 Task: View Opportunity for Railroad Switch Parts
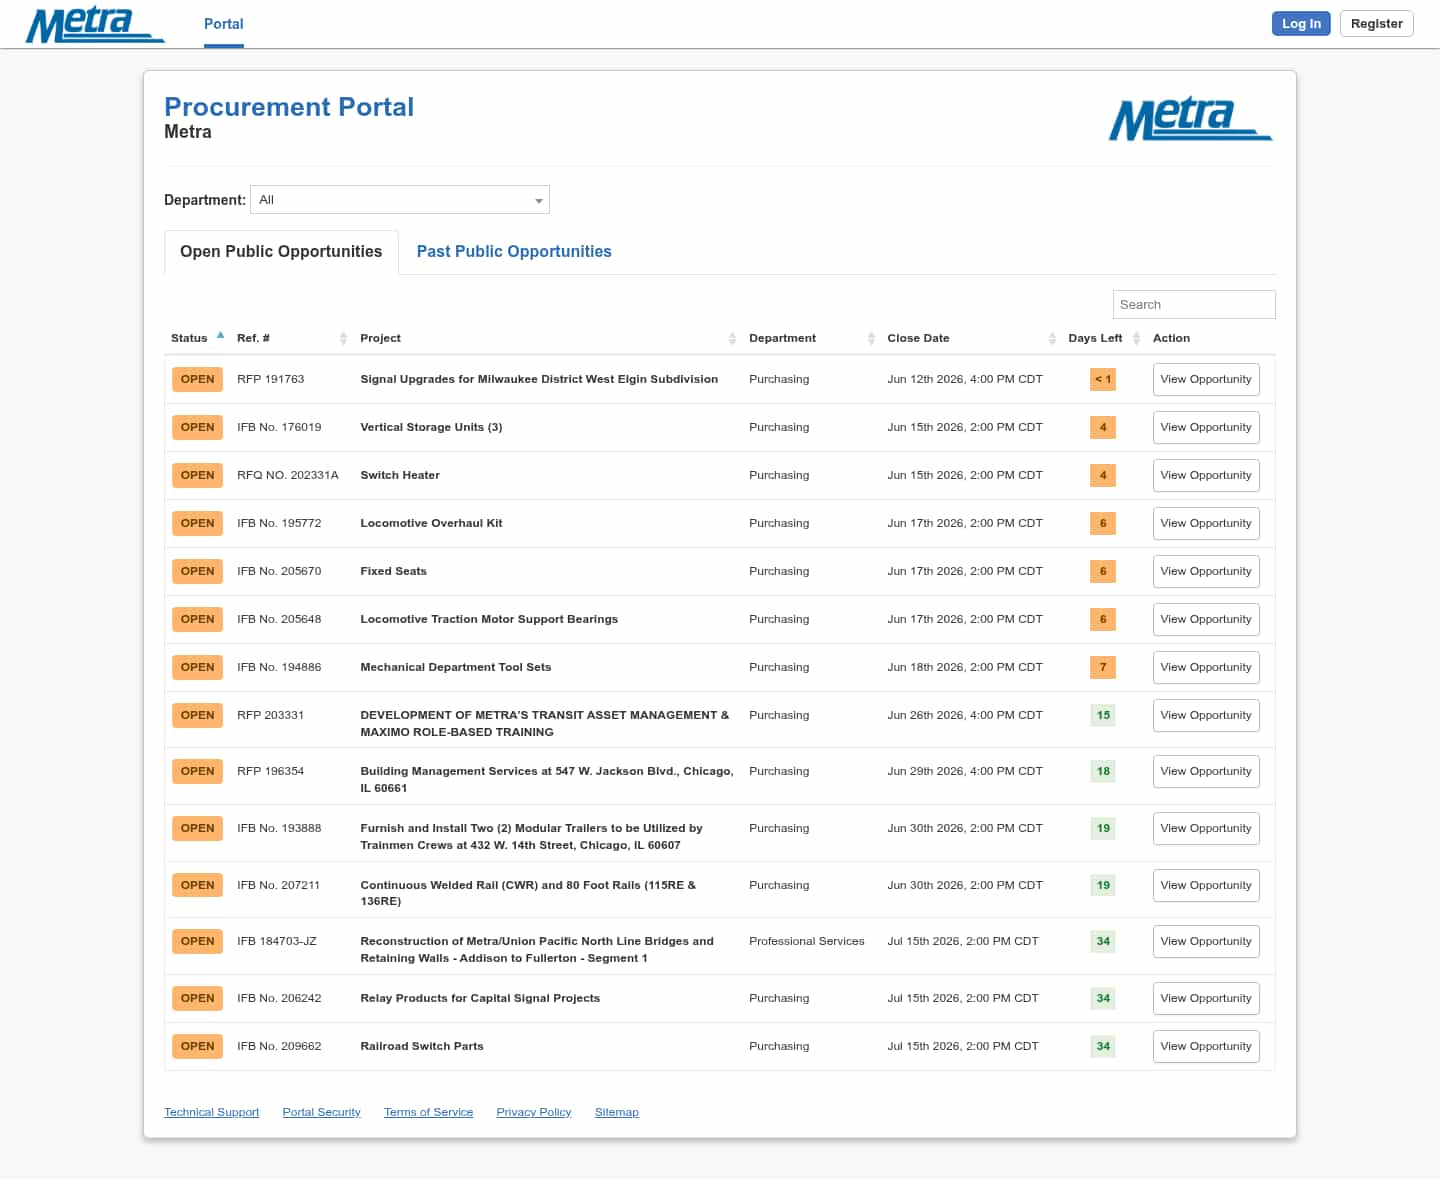pyautogui.click(x=1206, y=1046)
